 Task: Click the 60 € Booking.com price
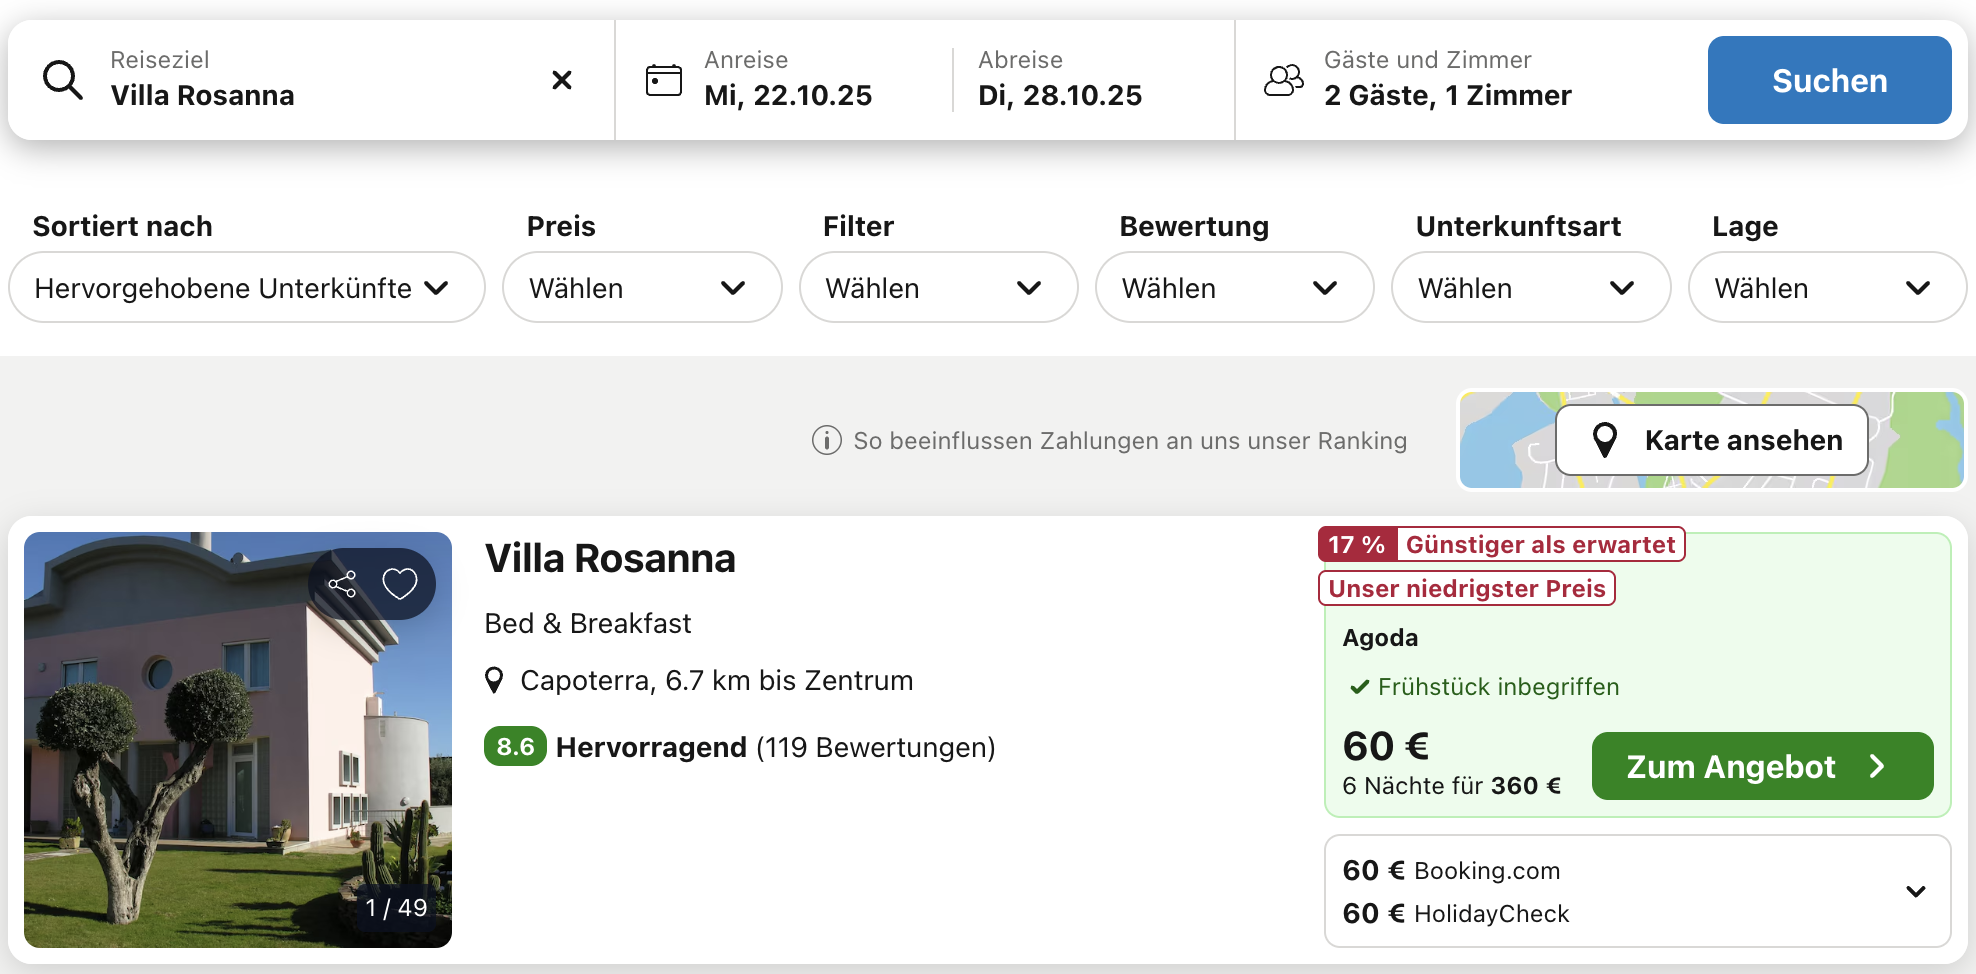pos(1451,871)
